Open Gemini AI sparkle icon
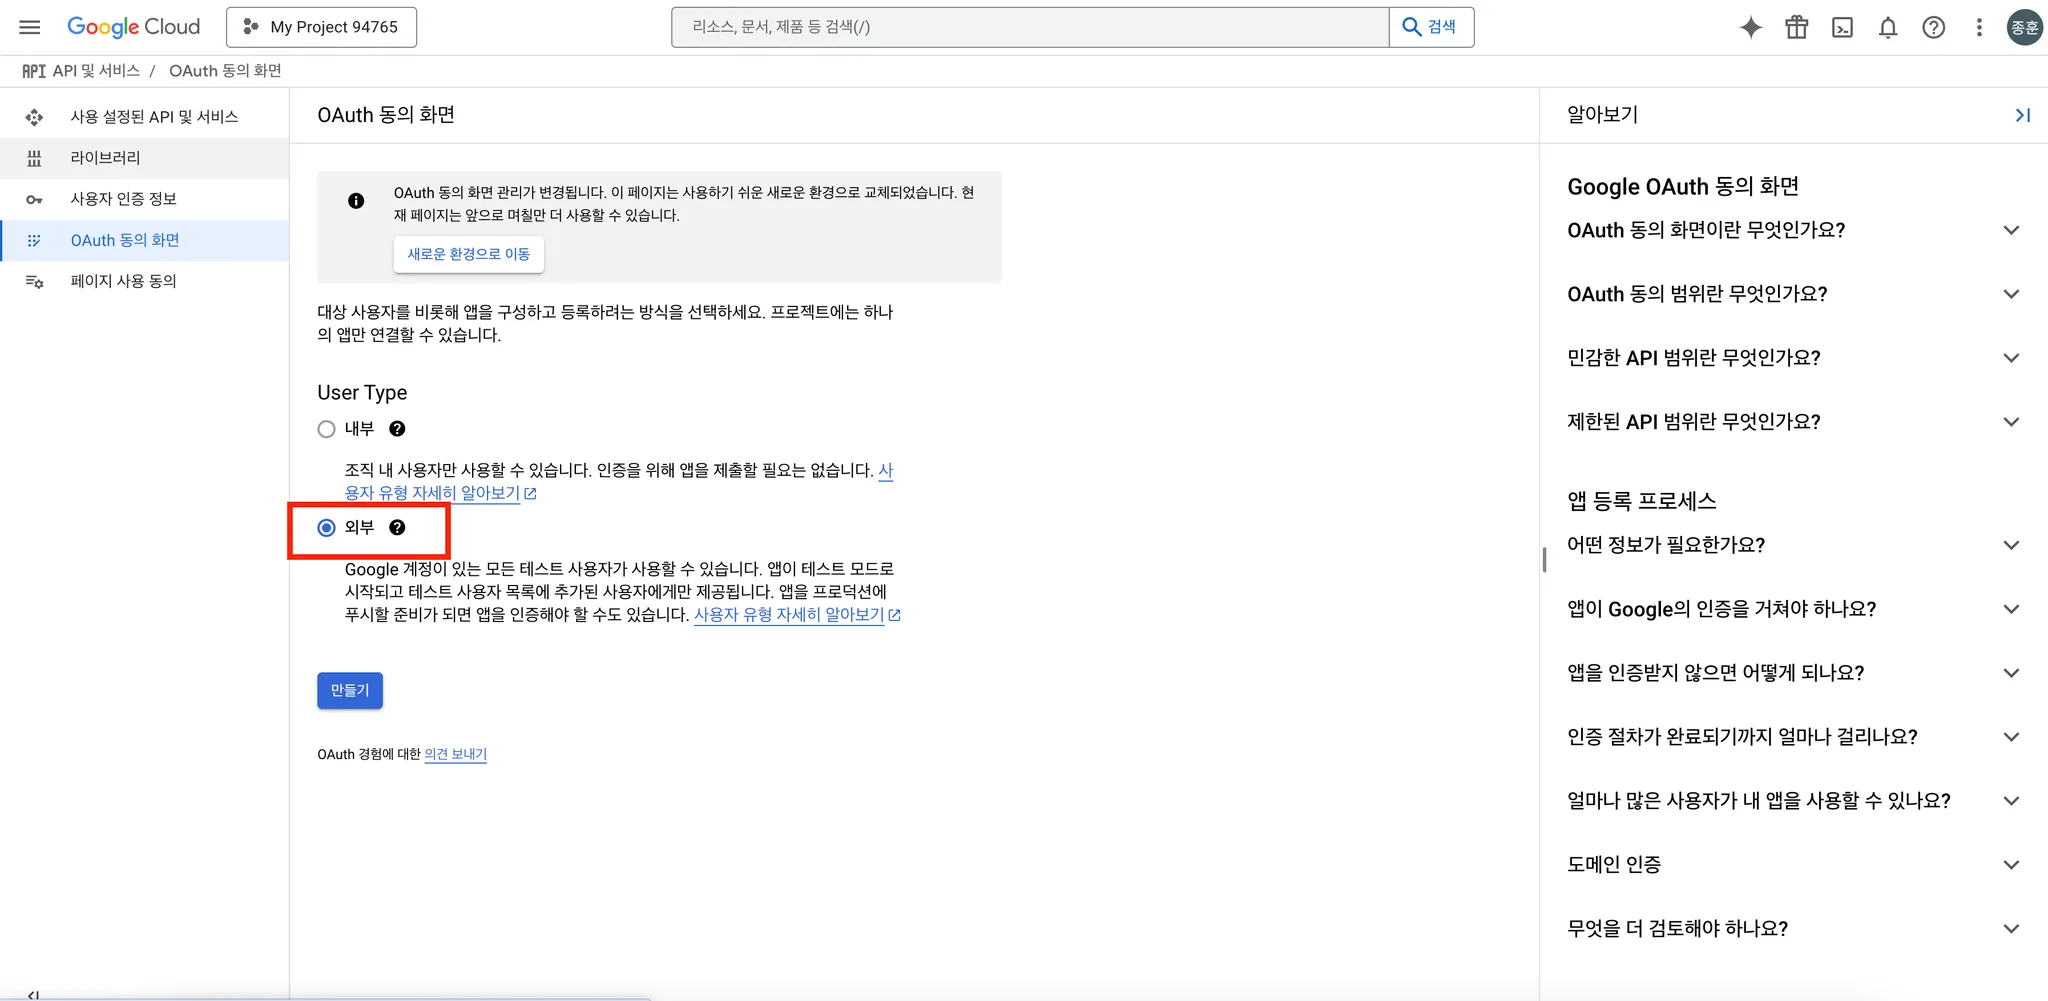 coord(1750,27)
